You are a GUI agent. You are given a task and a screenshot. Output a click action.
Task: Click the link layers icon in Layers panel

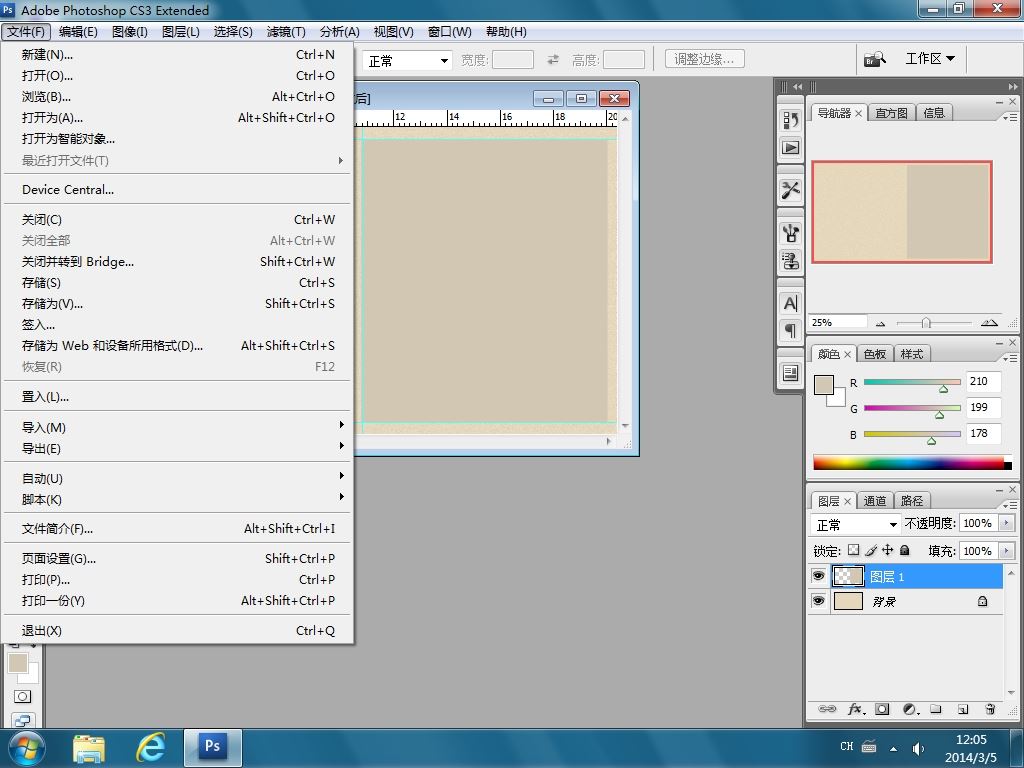pos(827,709)
